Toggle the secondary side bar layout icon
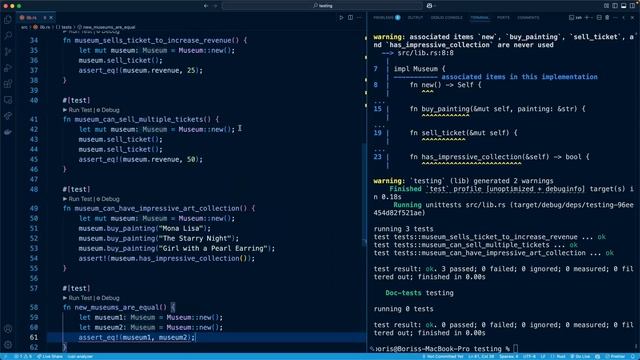The image size is (640, 360). tap(632, 6)
